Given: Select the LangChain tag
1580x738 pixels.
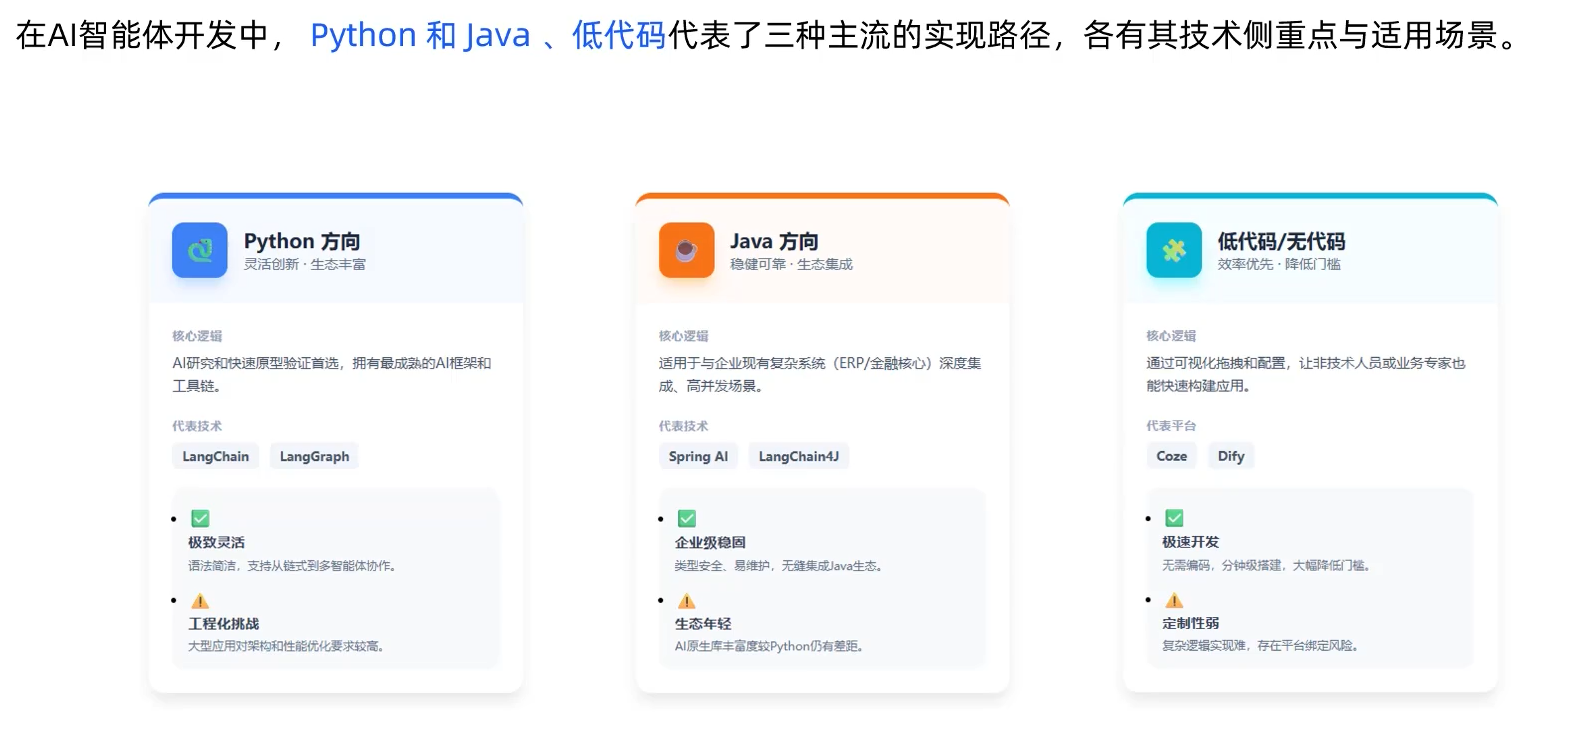Looking at the screenshot, I should (216, 456).
